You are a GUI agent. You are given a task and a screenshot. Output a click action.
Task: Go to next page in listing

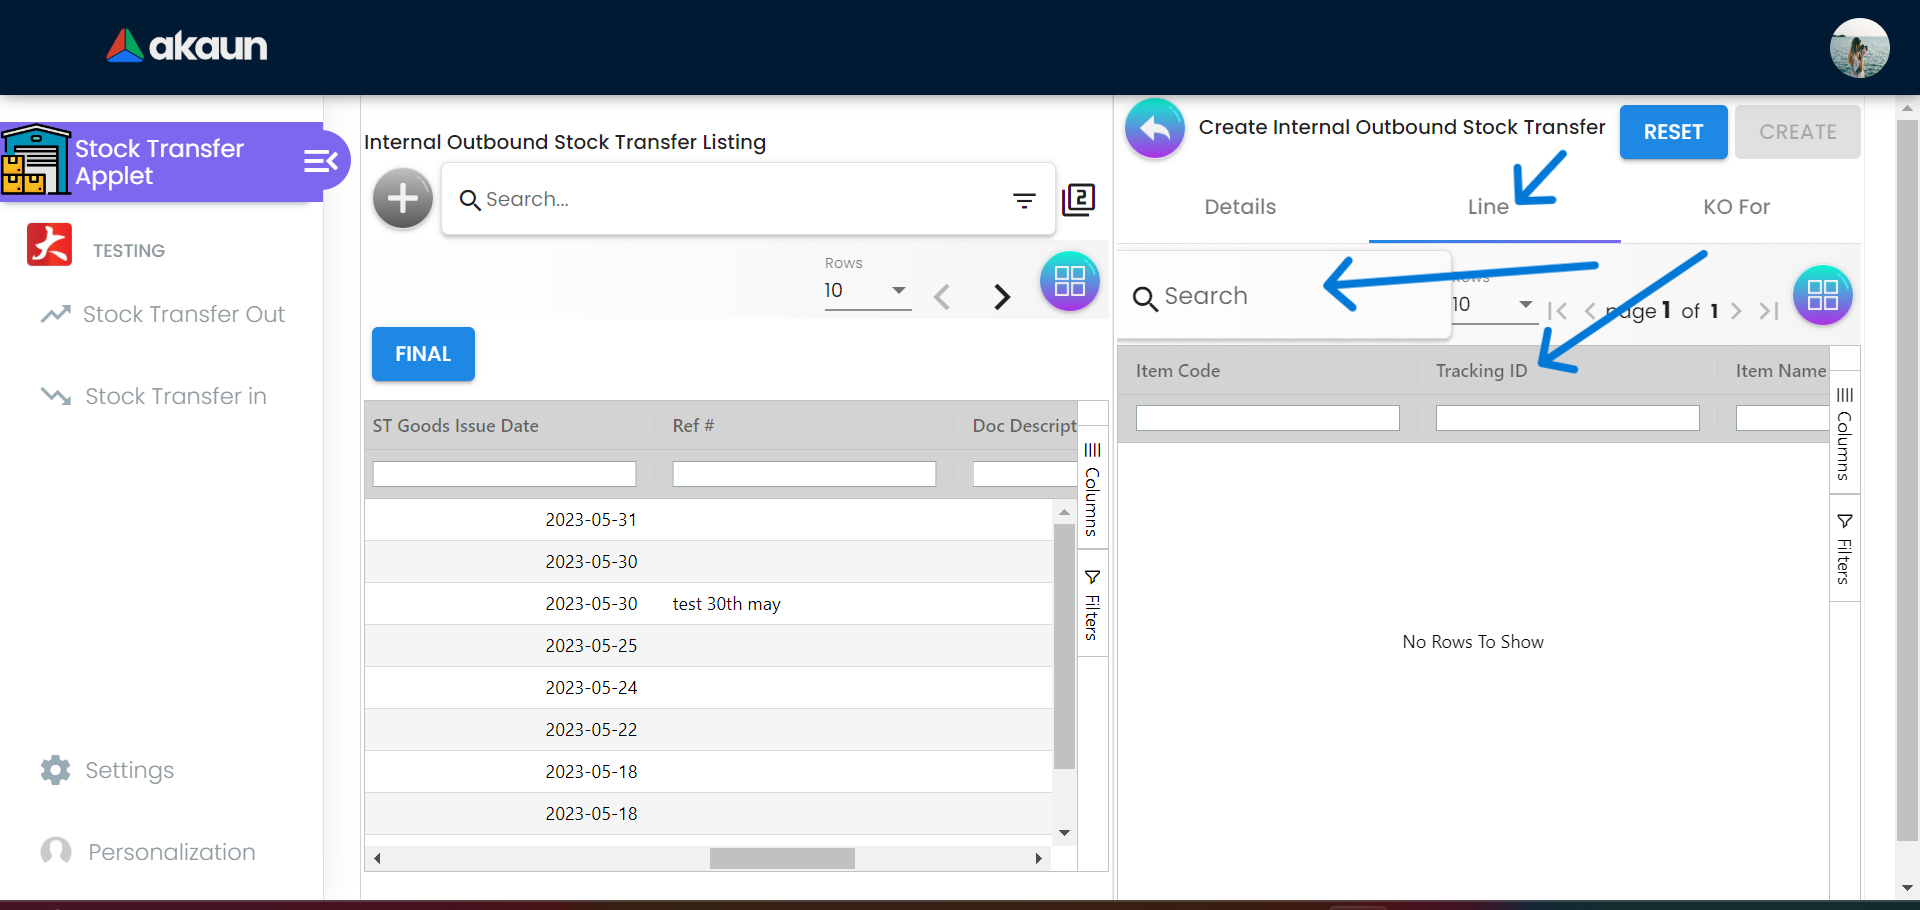pyautogui.click(x=1002, y=297)
